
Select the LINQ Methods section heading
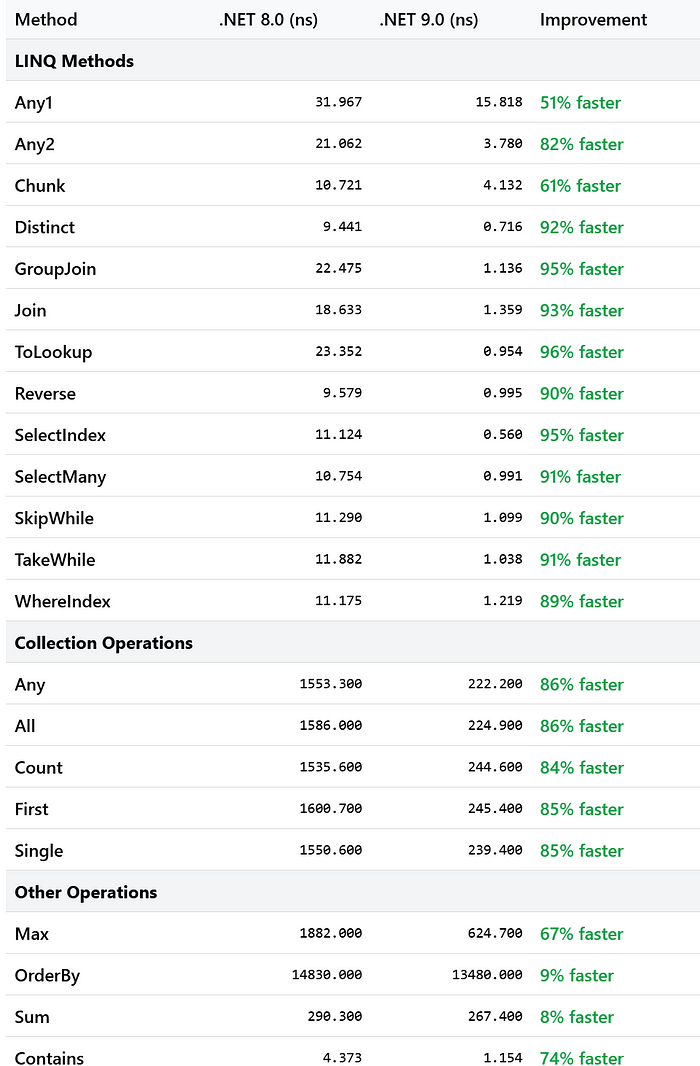tap(74, 61)
